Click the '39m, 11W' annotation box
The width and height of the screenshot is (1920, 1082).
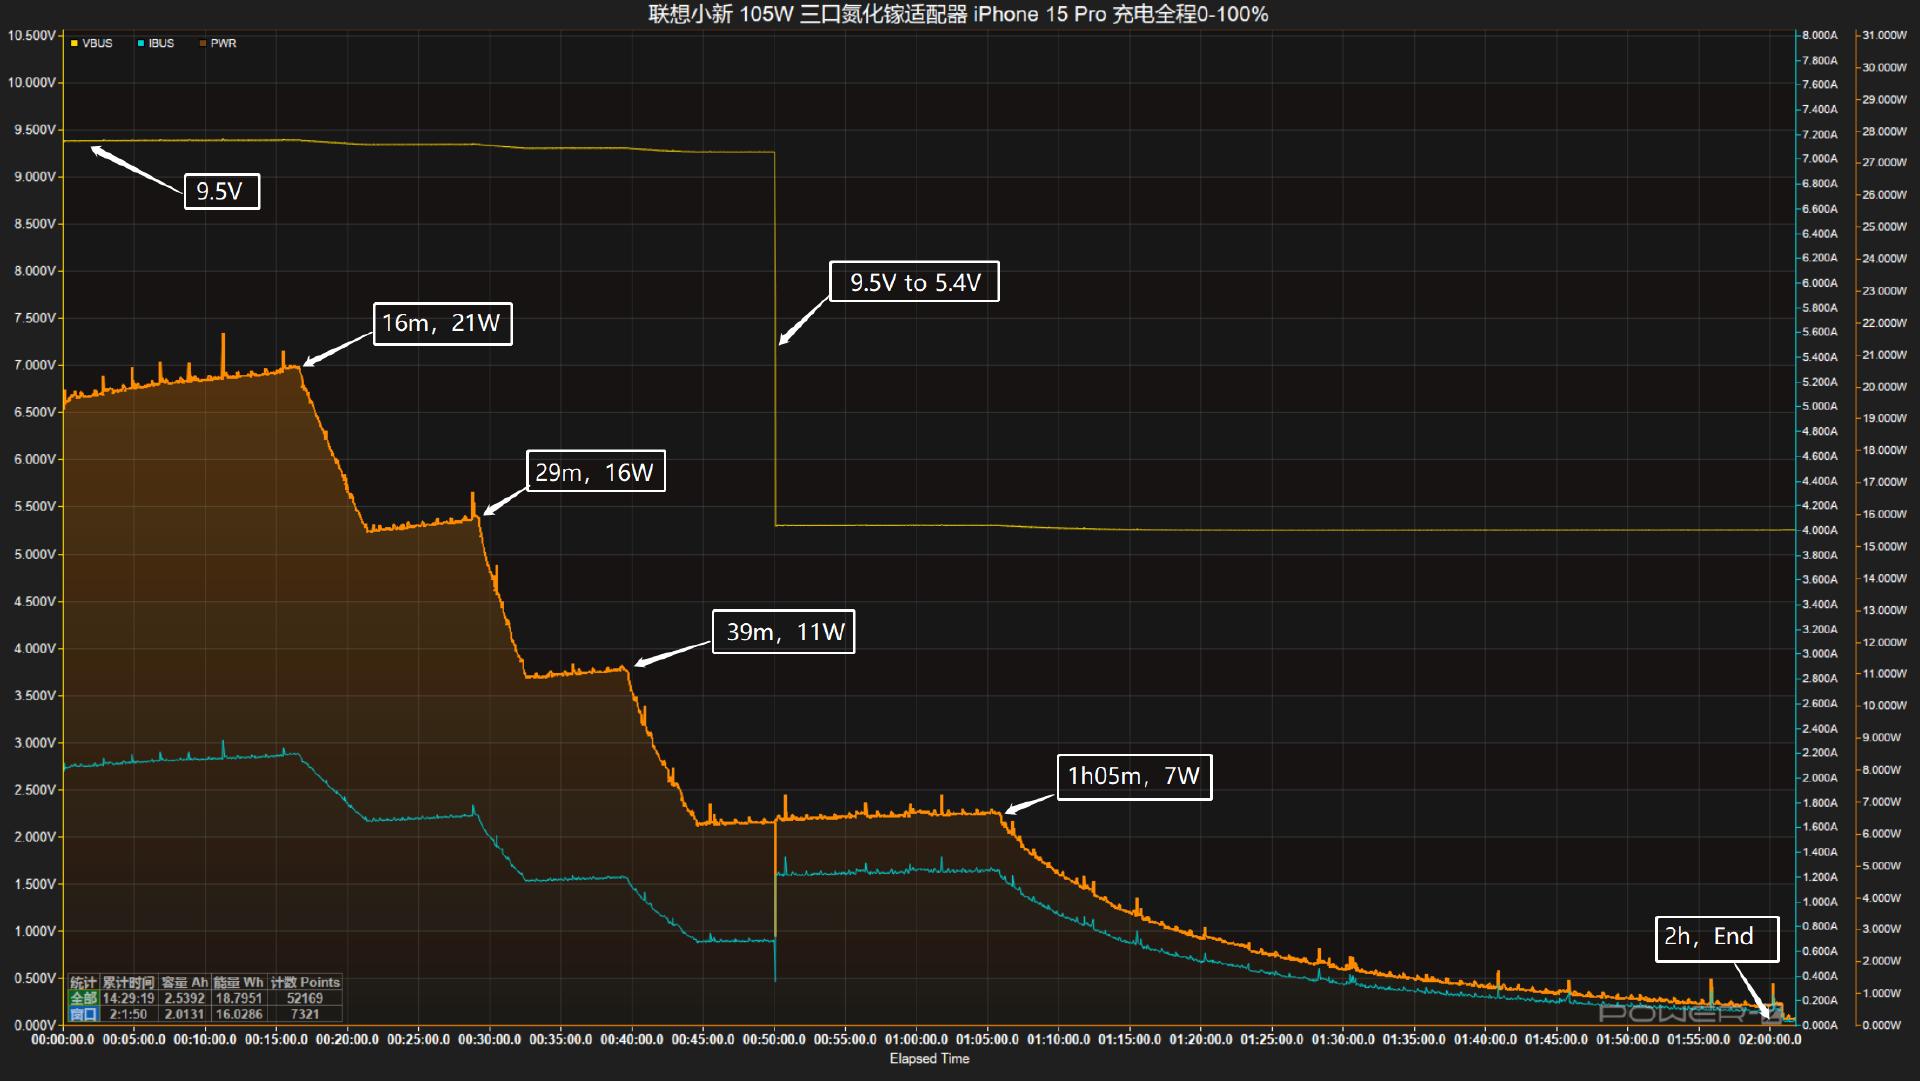(x=783, y=632)
